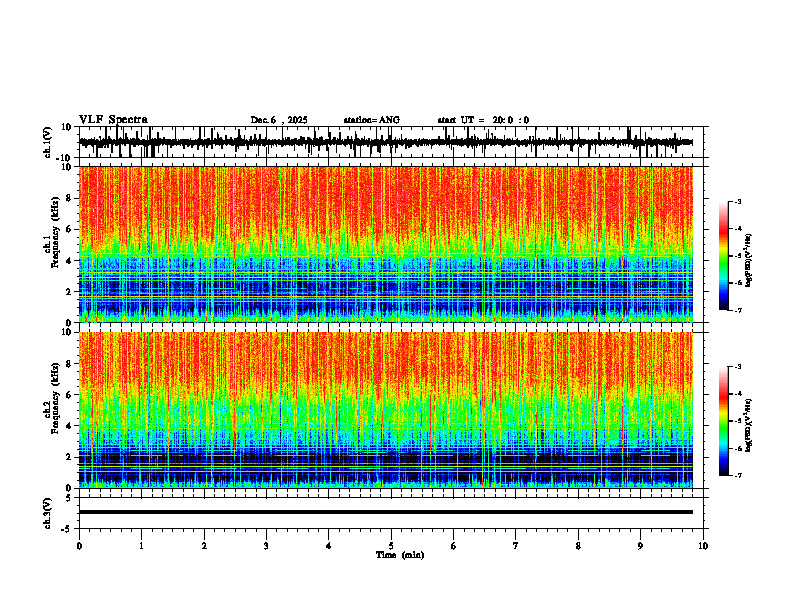
Task: Click time axis tick label "1"
Action: coord(141,546)
